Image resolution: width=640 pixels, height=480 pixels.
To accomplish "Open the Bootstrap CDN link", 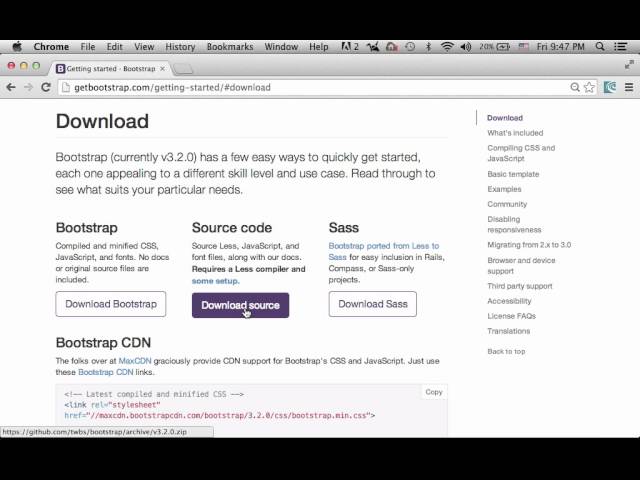I will [x=106, y=372].
